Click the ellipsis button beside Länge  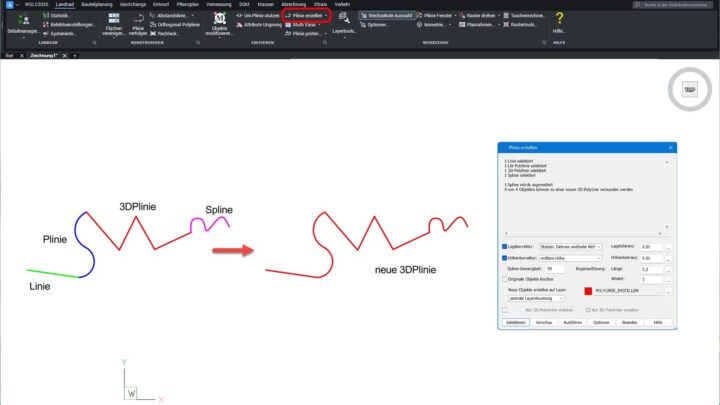tap(668, 269)
